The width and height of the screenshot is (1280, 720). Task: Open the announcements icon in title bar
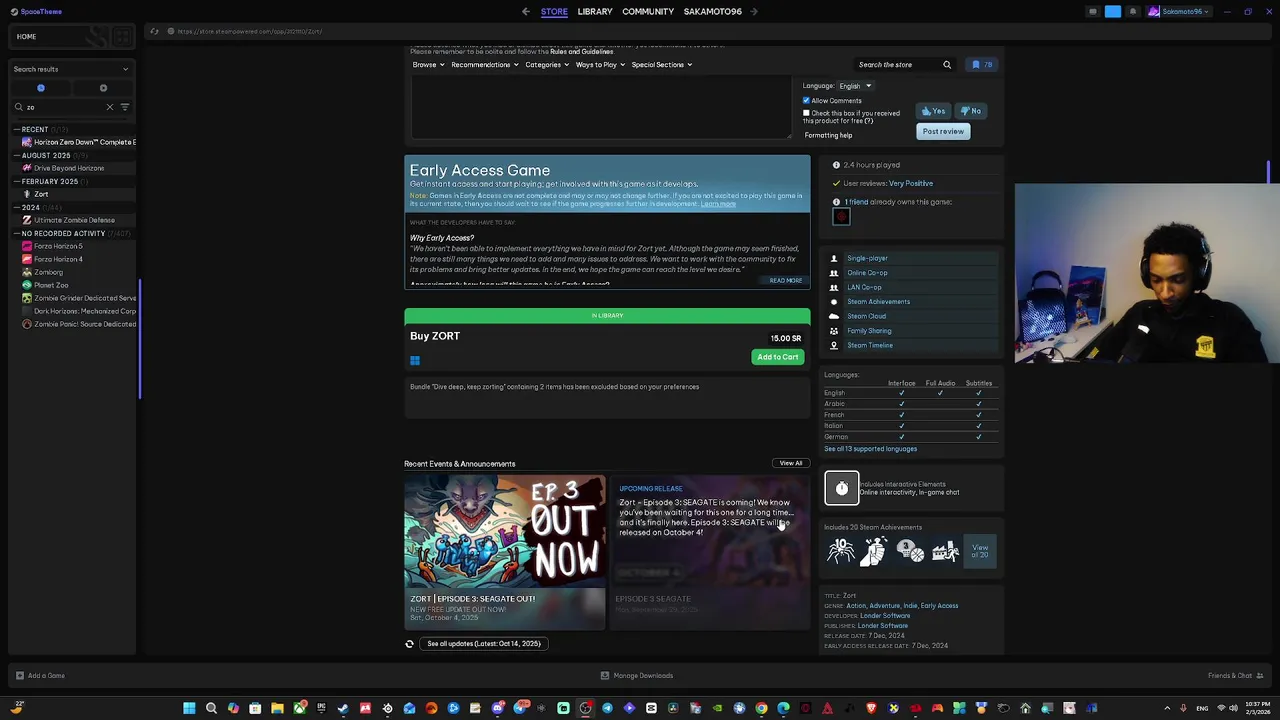[1093, 12]
